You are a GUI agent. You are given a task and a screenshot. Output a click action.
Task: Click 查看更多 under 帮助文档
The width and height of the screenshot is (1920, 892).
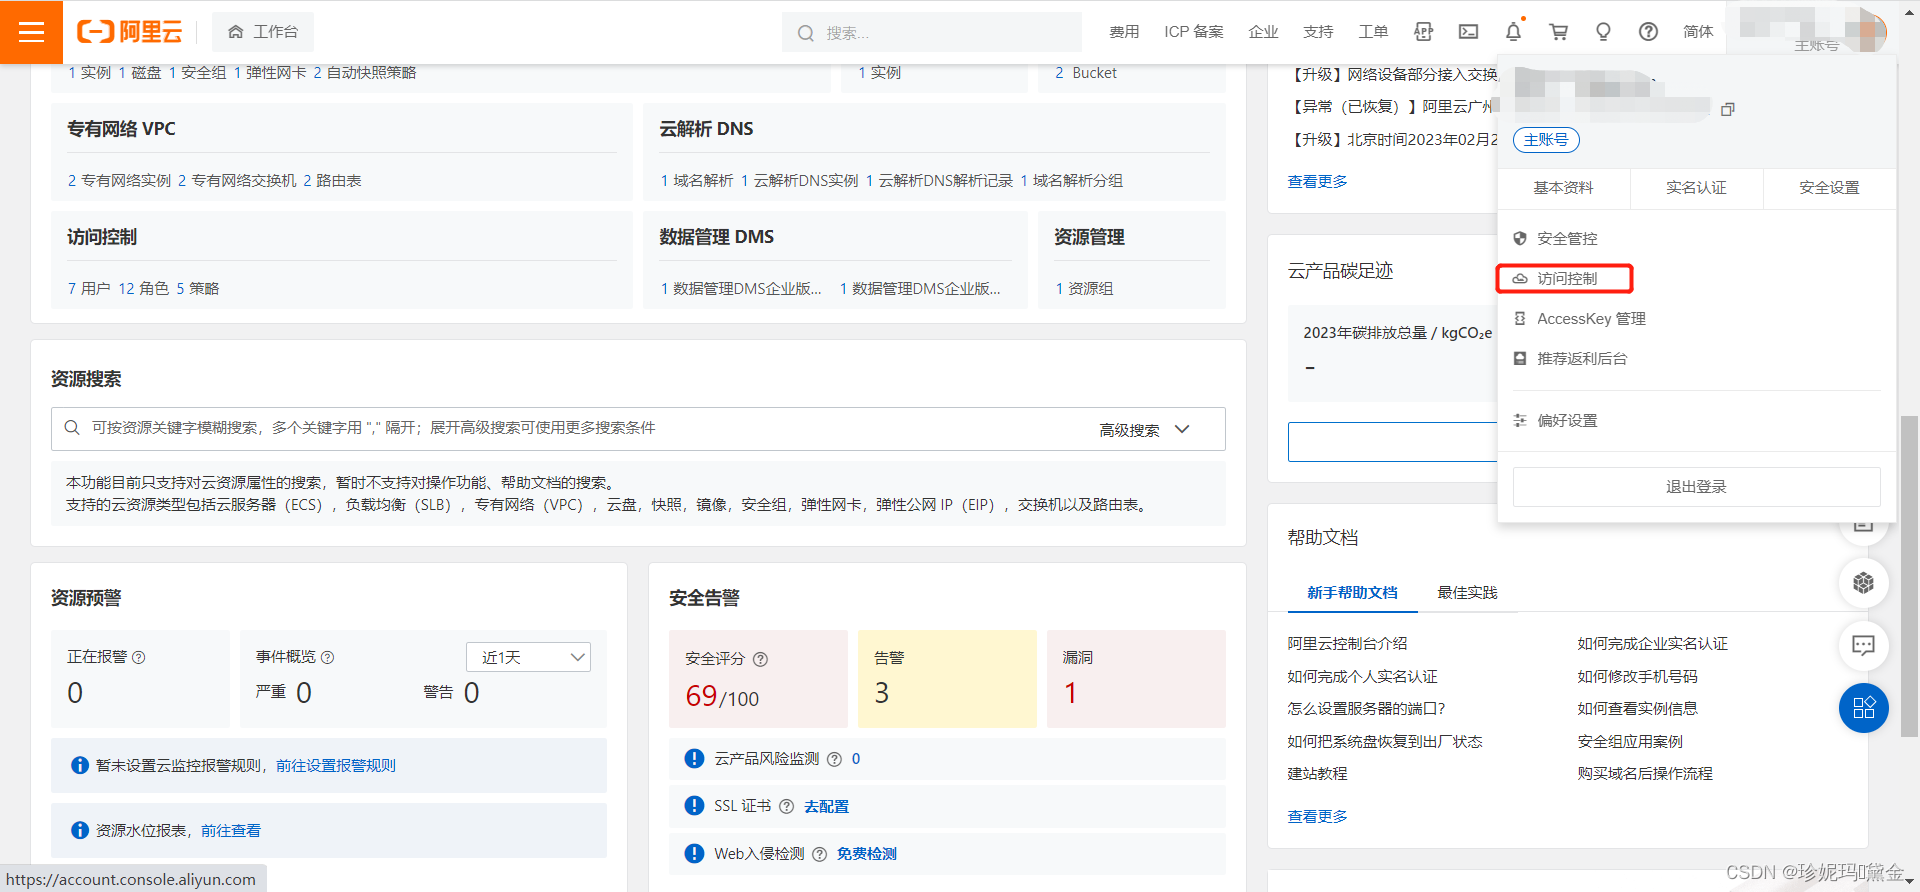(x=1317, y=817)
